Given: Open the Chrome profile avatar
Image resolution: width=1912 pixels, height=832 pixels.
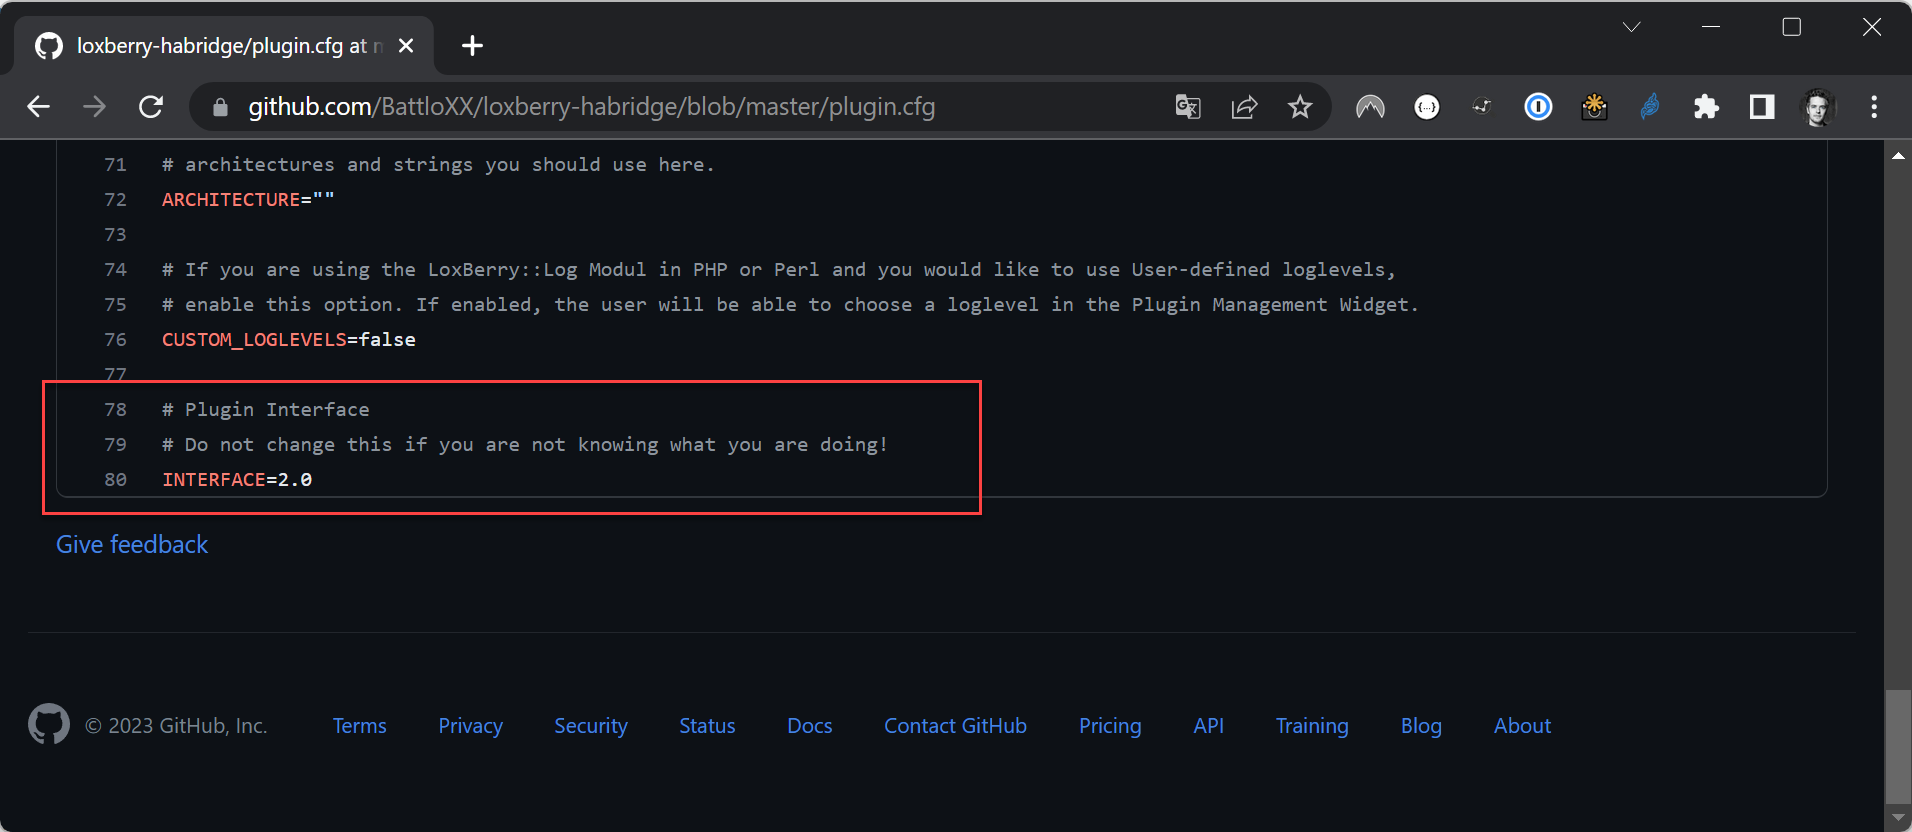Looking at the screenshot, I should click(x=1818, y=107).
